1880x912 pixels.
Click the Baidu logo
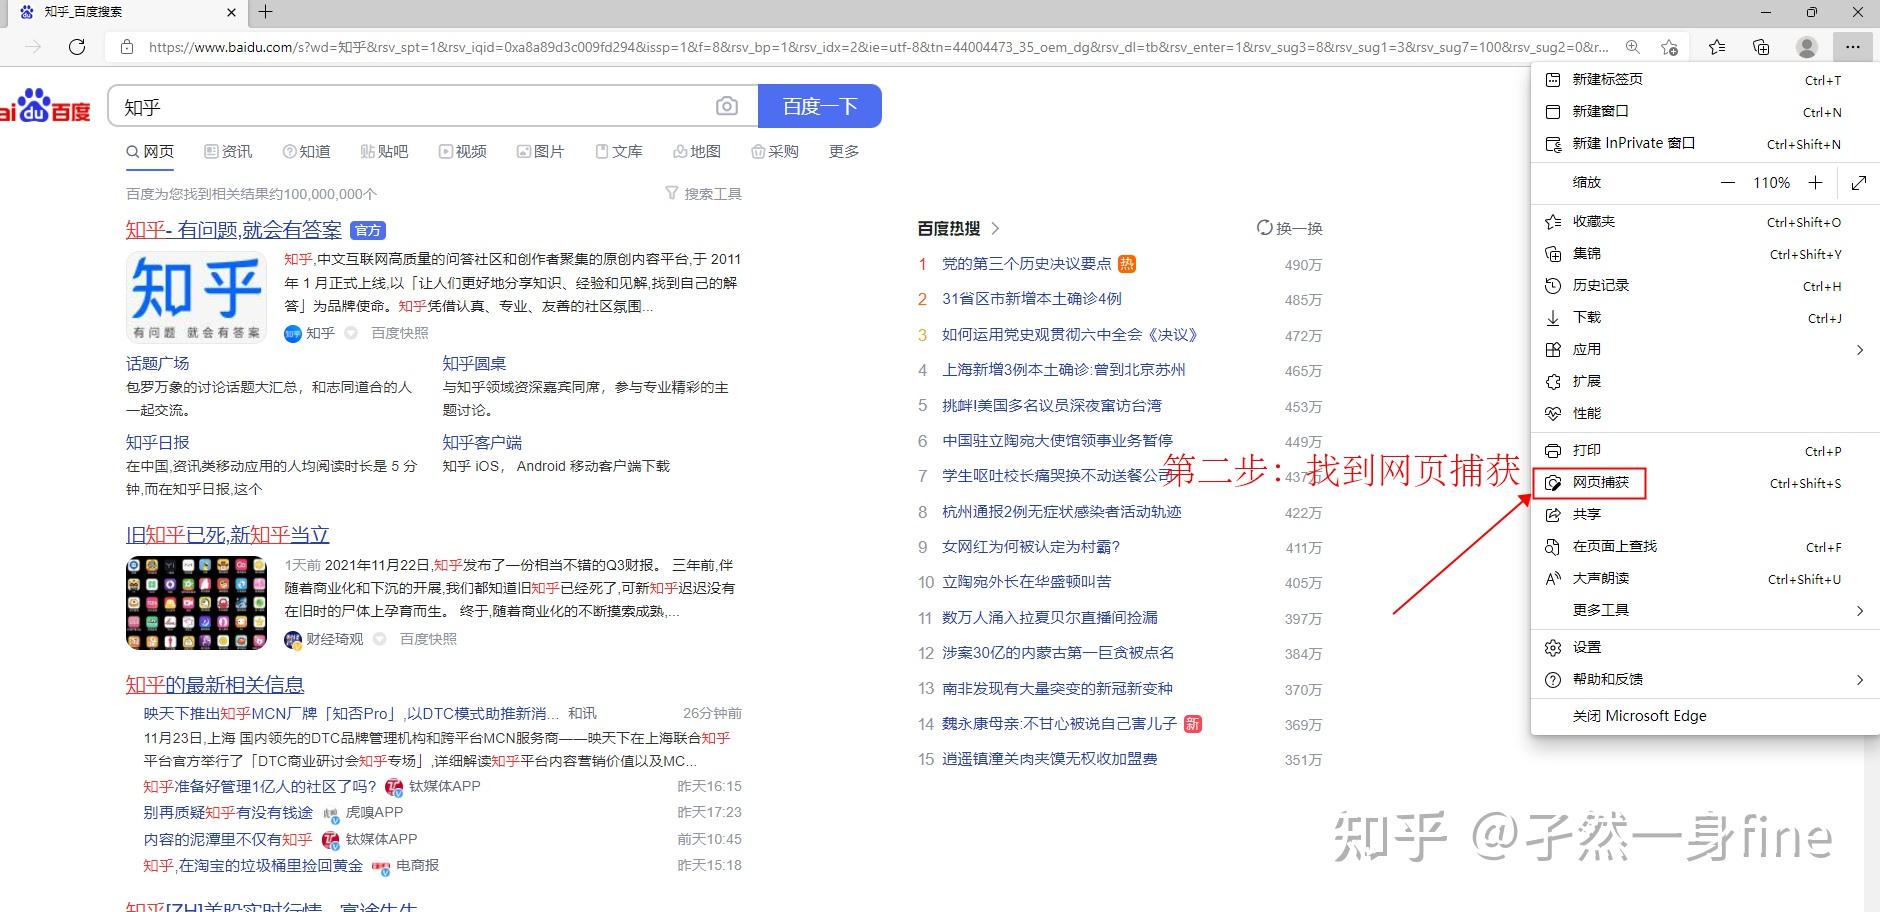(x=45, y=106)
